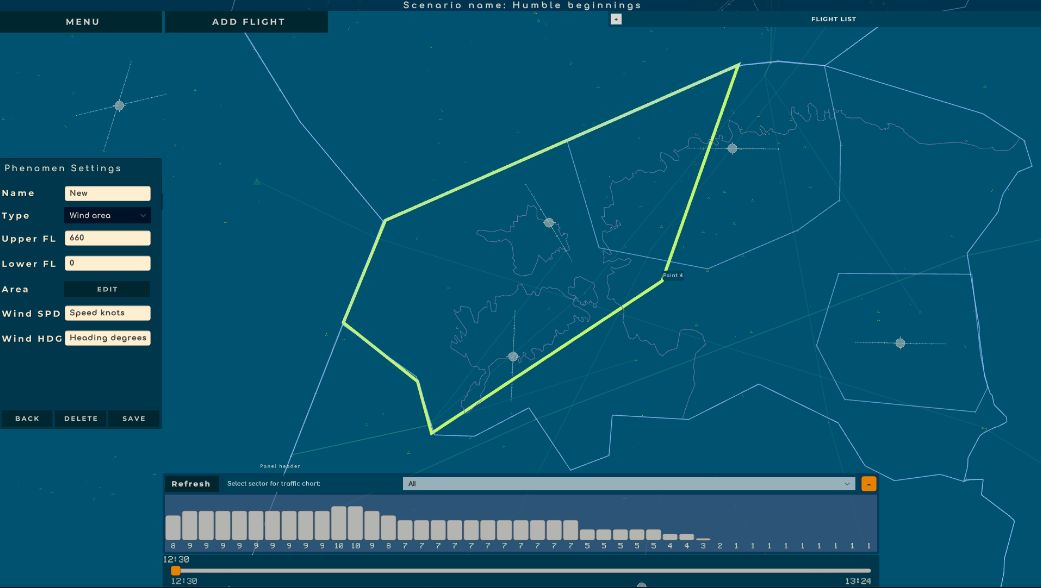Delete the current phenomenon
Screen dimensions: 1041x588
[x=80, y=418]
